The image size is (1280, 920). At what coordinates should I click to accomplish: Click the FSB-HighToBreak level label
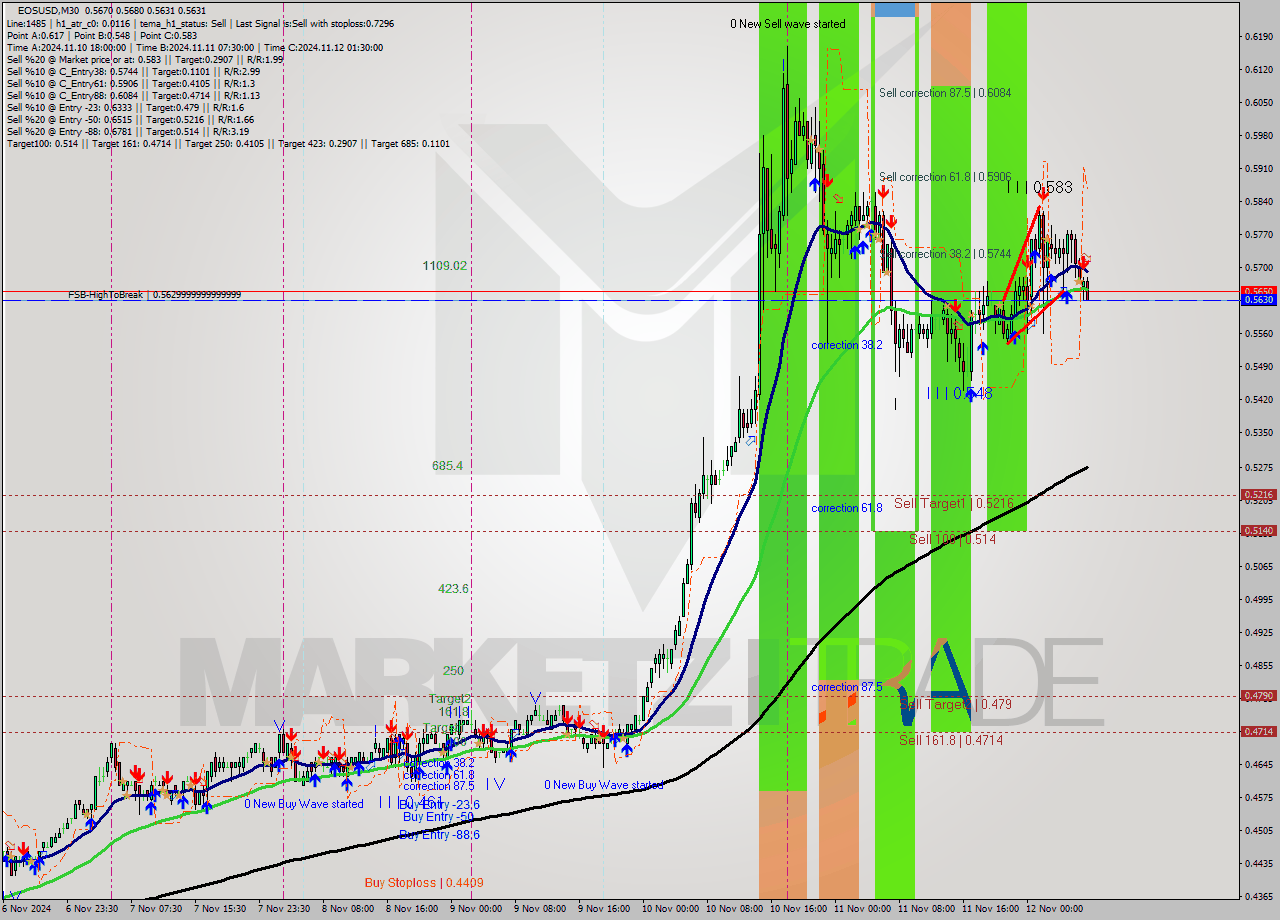click(x=154, y=295)
